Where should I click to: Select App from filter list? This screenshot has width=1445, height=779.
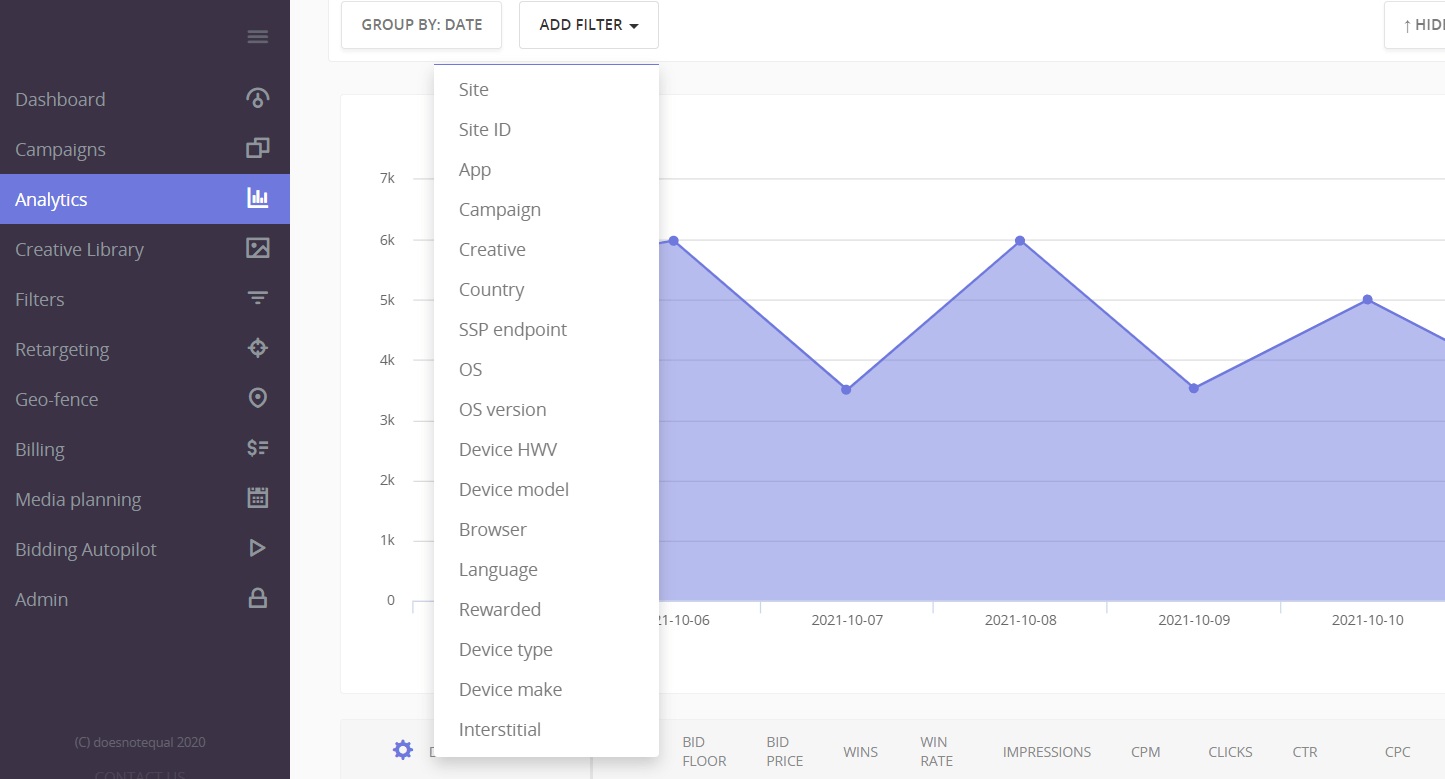click(546, 169)
